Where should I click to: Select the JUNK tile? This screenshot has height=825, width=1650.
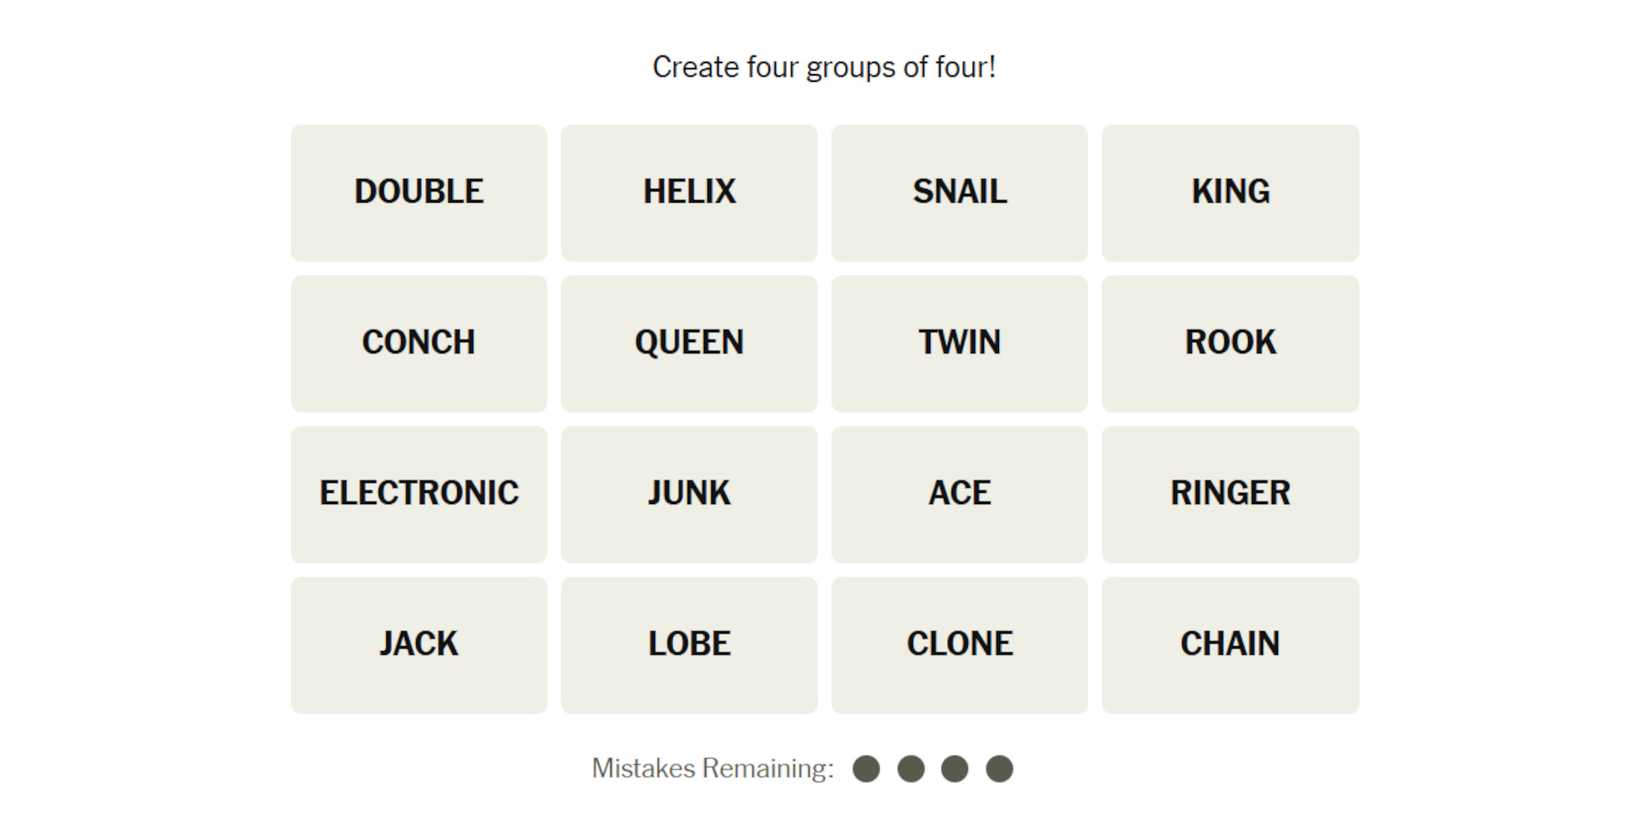tap(689, 494)
